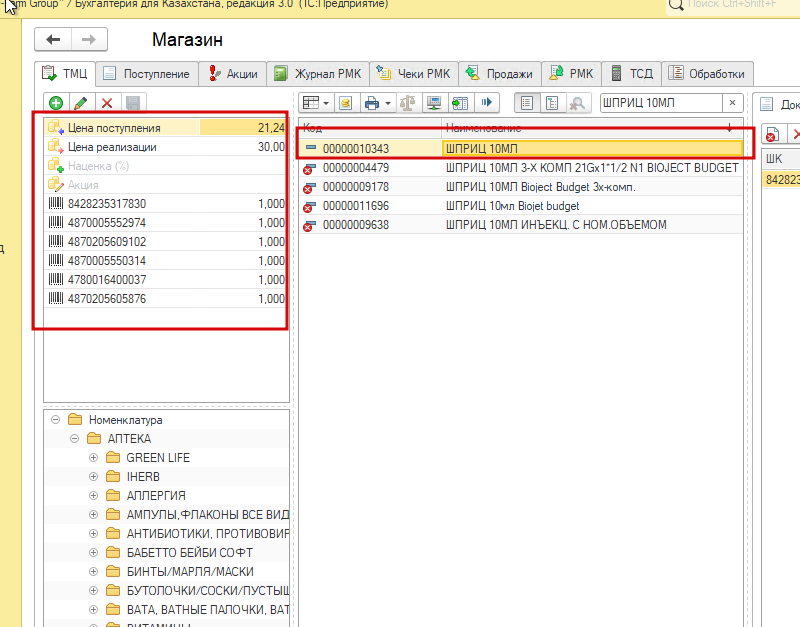
Task: Clear the ШПРИЦ 10МЛ search field
Action: click(732, 103)
